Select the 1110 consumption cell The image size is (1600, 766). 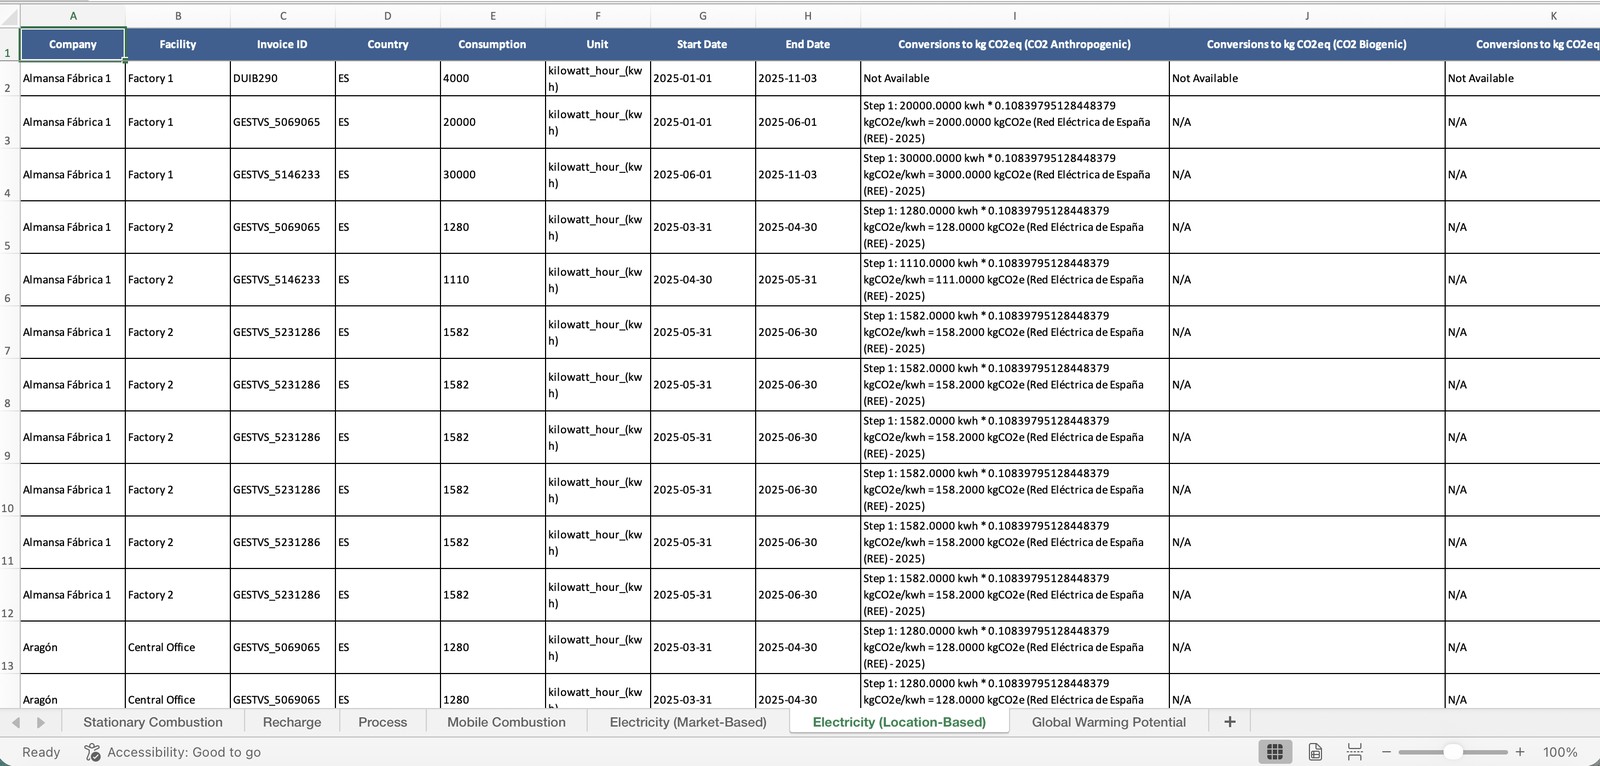point(493,279)
